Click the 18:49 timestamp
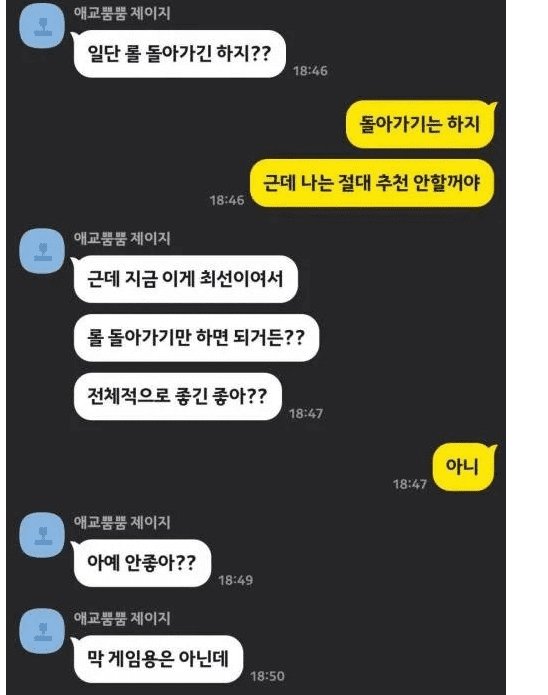 (235, 580)
